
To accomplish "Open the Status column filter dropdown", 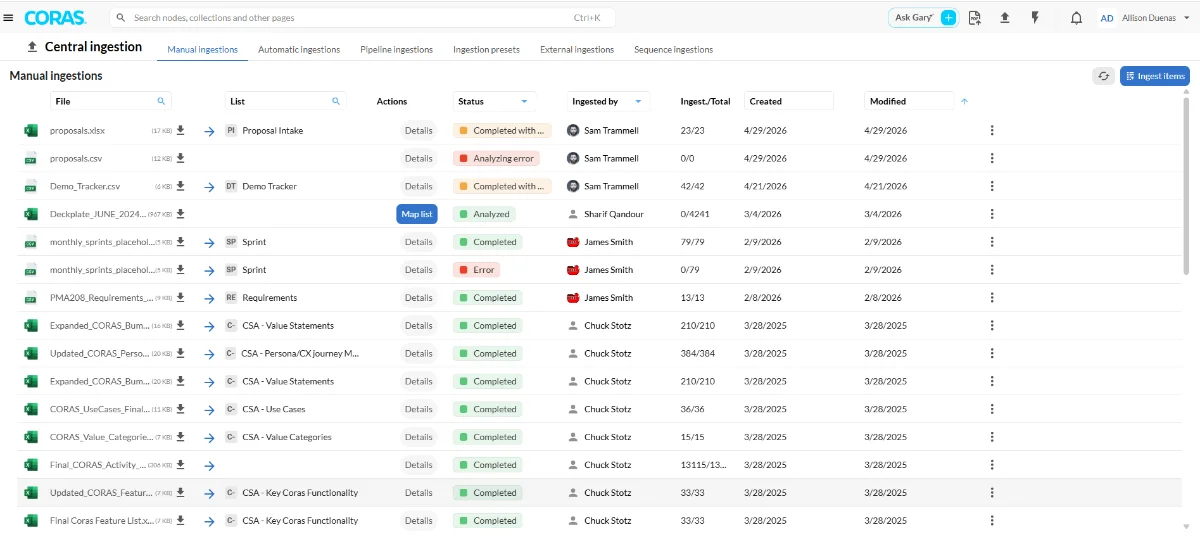I will [x=524, y=101].
